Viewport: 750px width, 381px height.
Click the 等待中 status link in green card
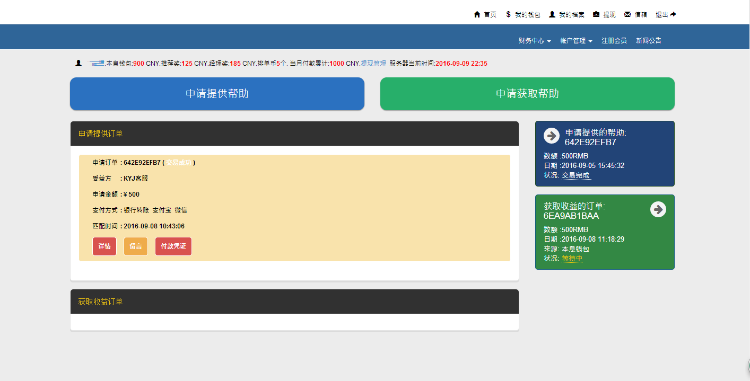tap(572, 258)
